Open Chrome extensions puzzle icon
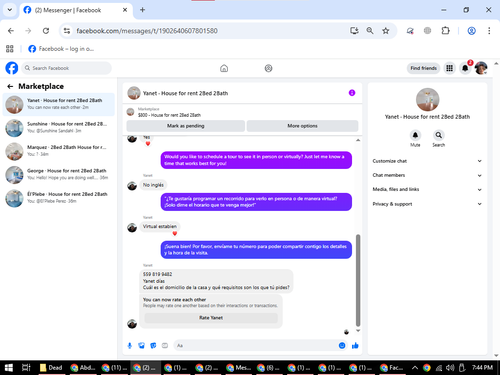This screenshot has width=500, height=375. click(445, 31)
